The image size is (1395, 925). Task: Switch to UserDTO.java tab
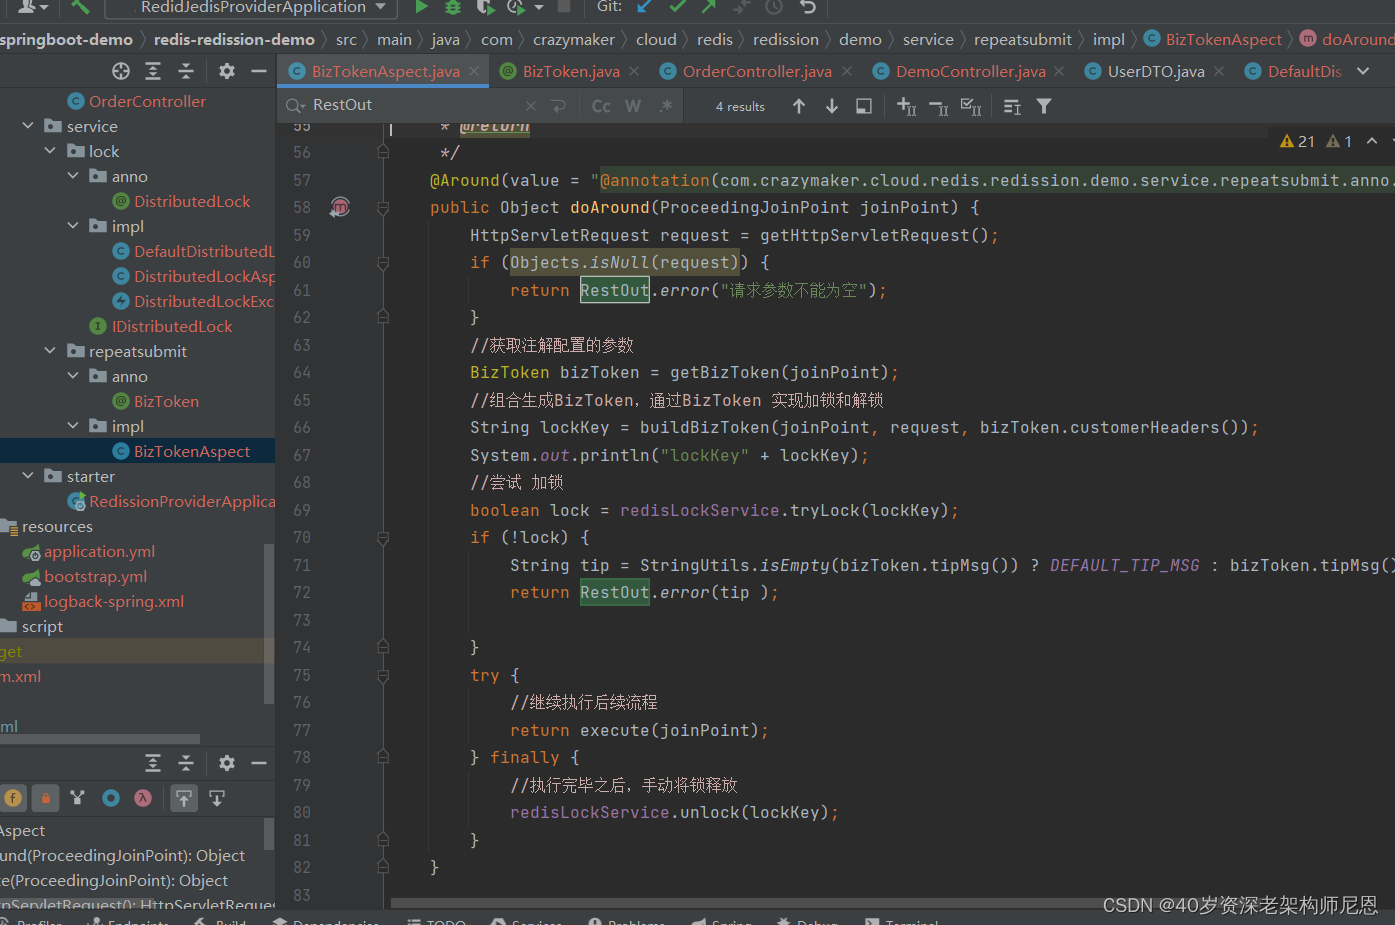pos(1156,71)
